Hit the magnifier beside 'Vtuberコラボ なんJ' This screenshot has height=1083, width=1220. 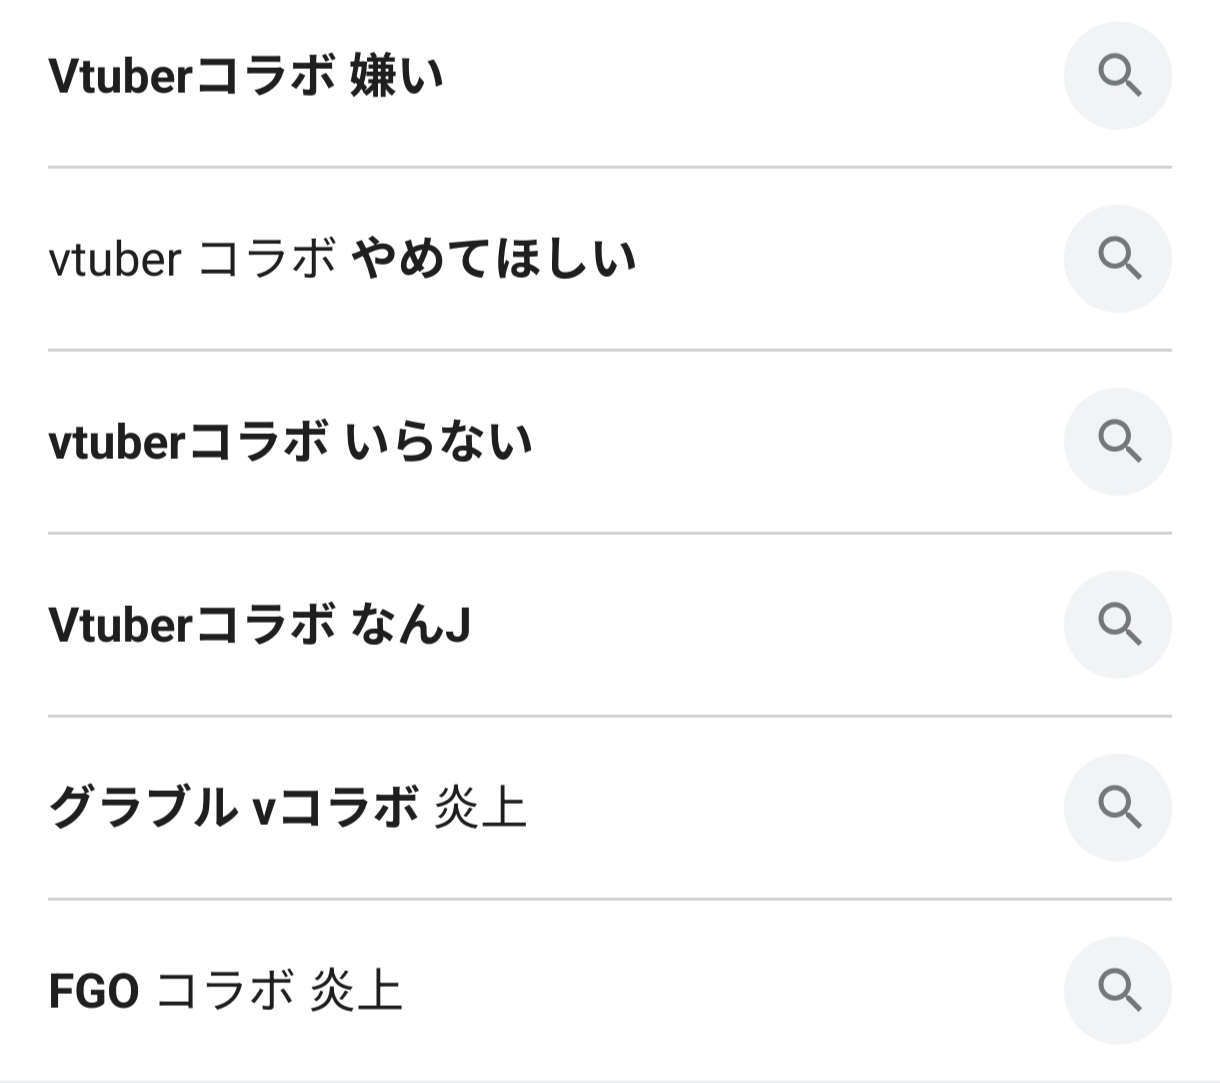1117,625
